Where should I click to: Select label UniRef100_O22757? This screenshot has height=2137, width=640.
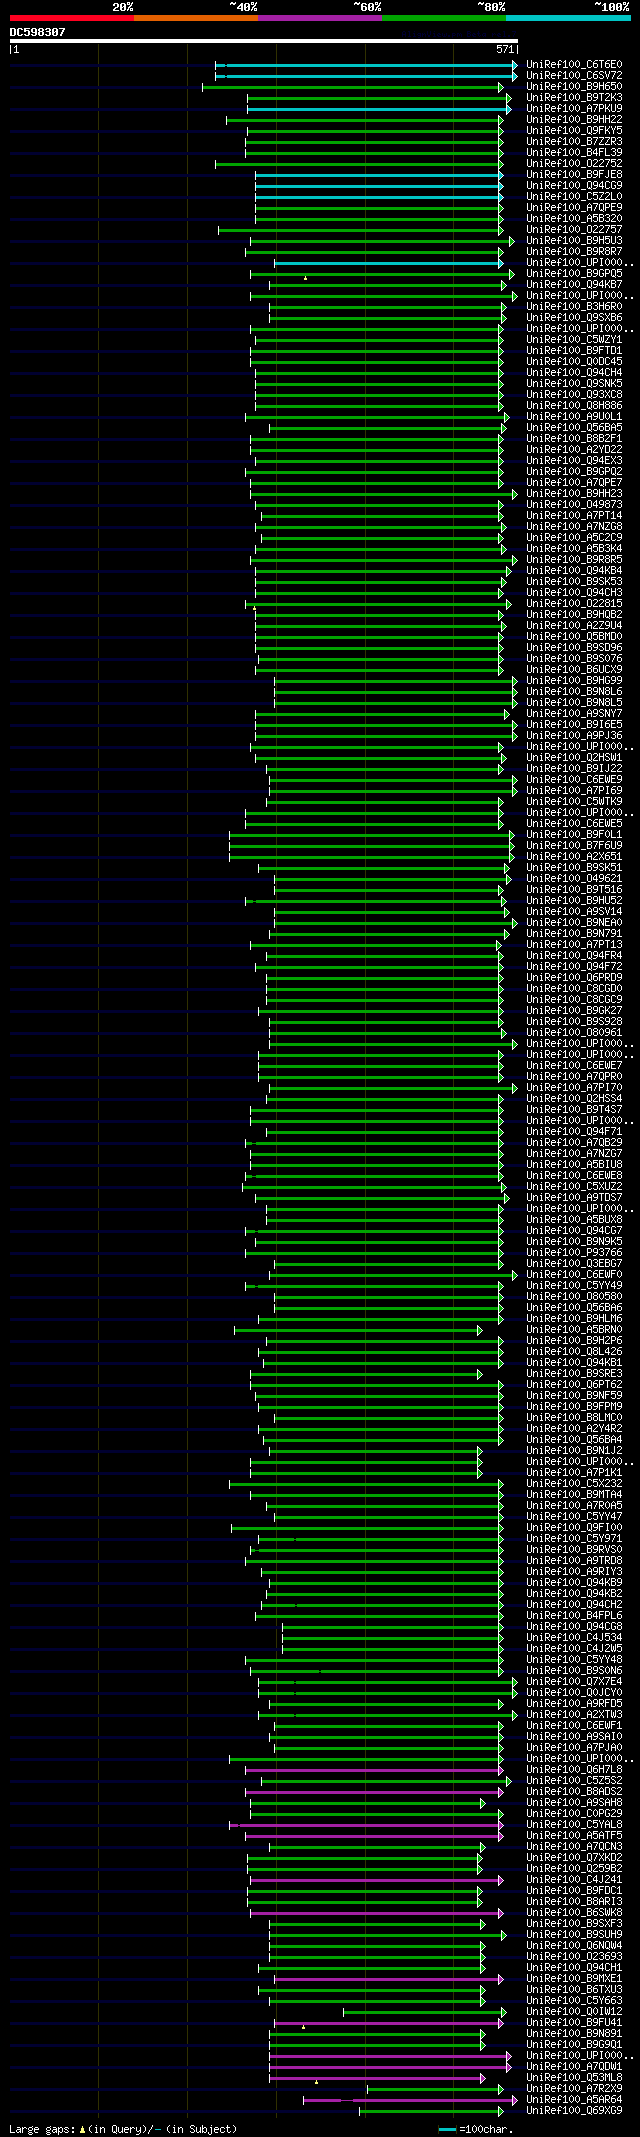click(x=574, y=230)
